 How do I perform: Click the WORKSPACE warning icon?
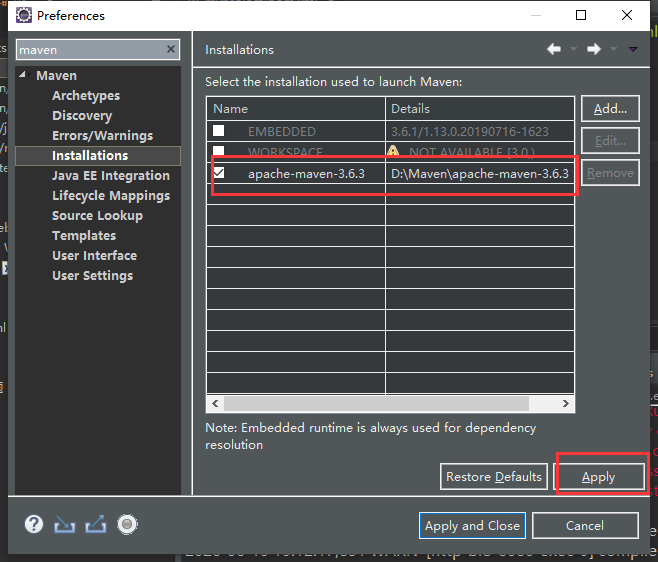tap(393, 151)
